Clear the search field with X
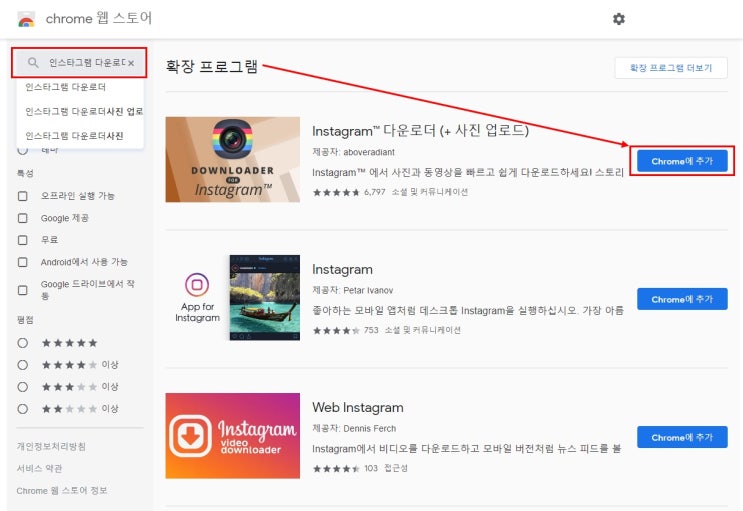The width and height of the screenshot is (743, 511). 131,63
